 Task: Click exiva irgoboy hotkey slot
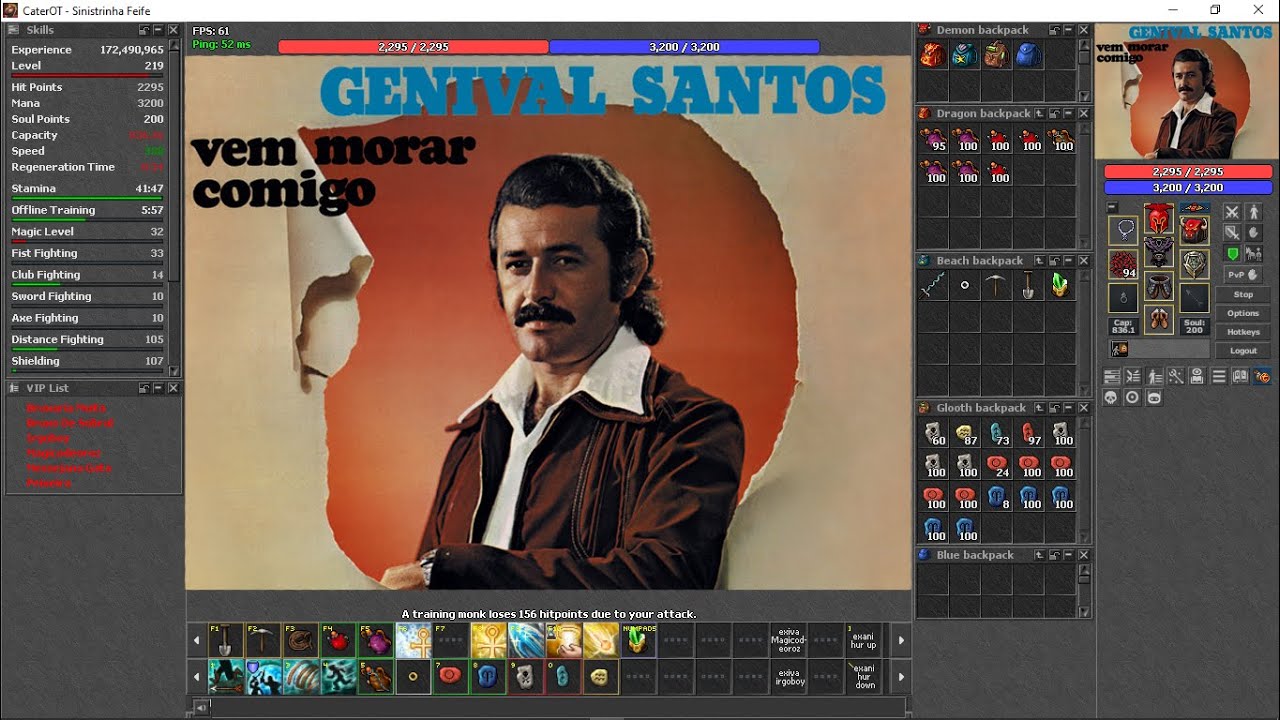(x=789, y=676)
